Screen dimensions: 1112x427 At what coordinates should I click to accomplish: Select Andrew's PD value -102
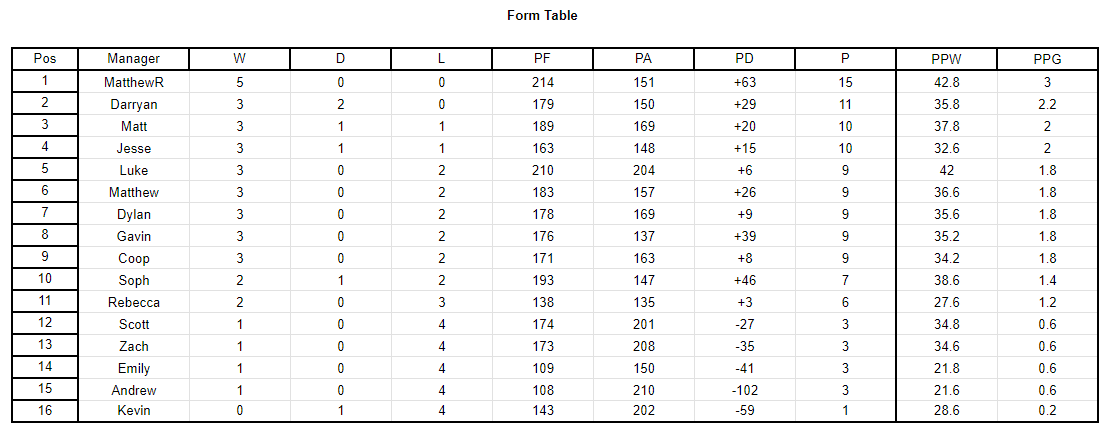click(x=745, y=390)
